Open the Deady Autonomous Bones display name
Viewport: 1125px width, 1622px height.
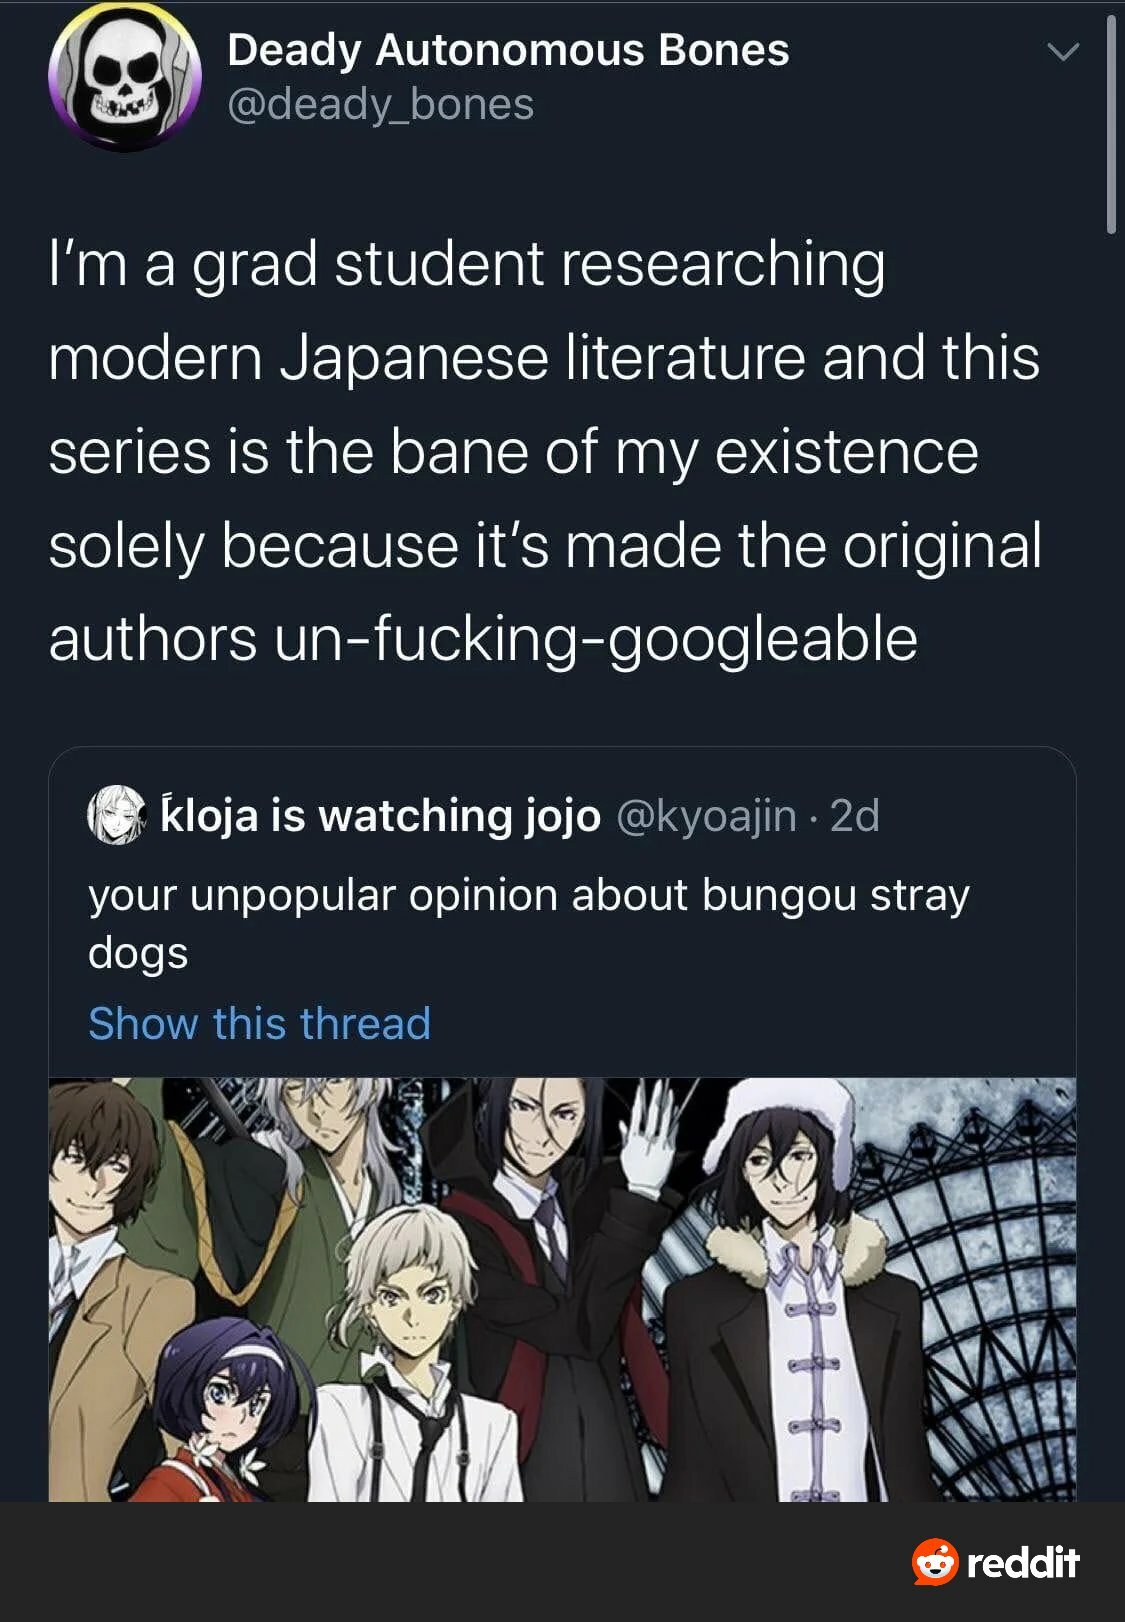coord(508,50)
